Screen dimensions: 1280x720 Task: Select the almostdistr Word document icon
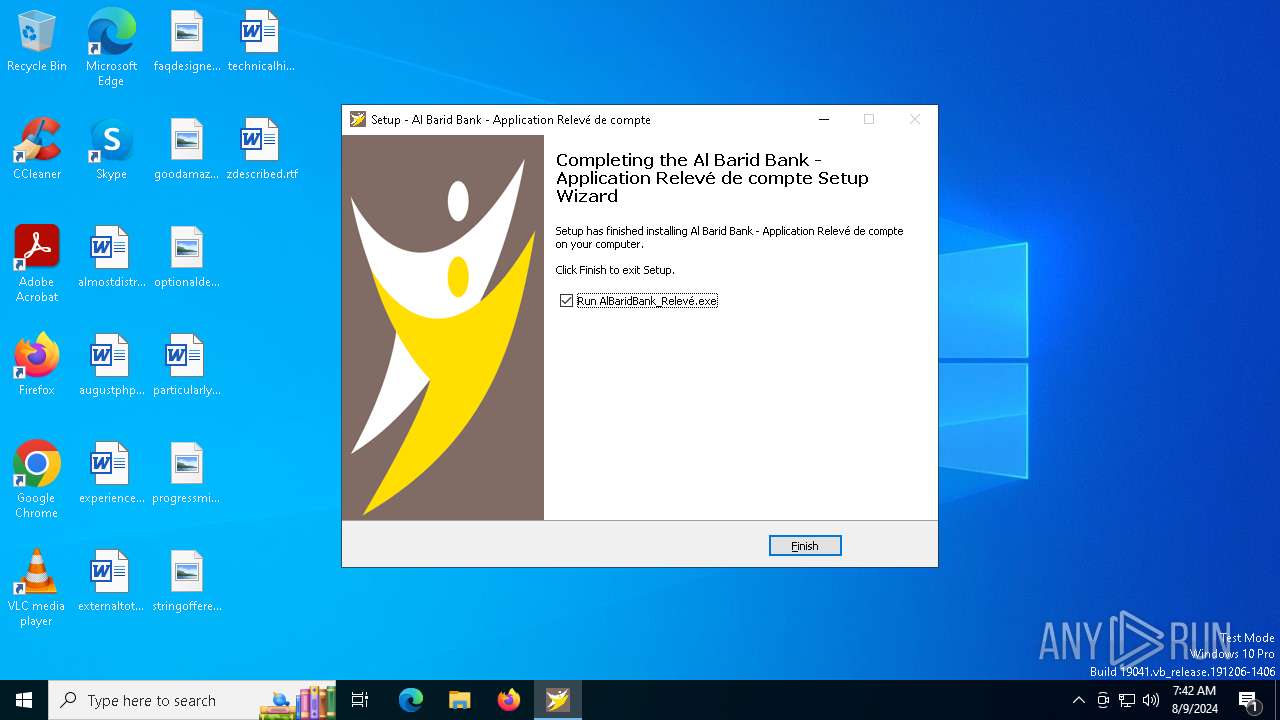click(x=111, y=258)
